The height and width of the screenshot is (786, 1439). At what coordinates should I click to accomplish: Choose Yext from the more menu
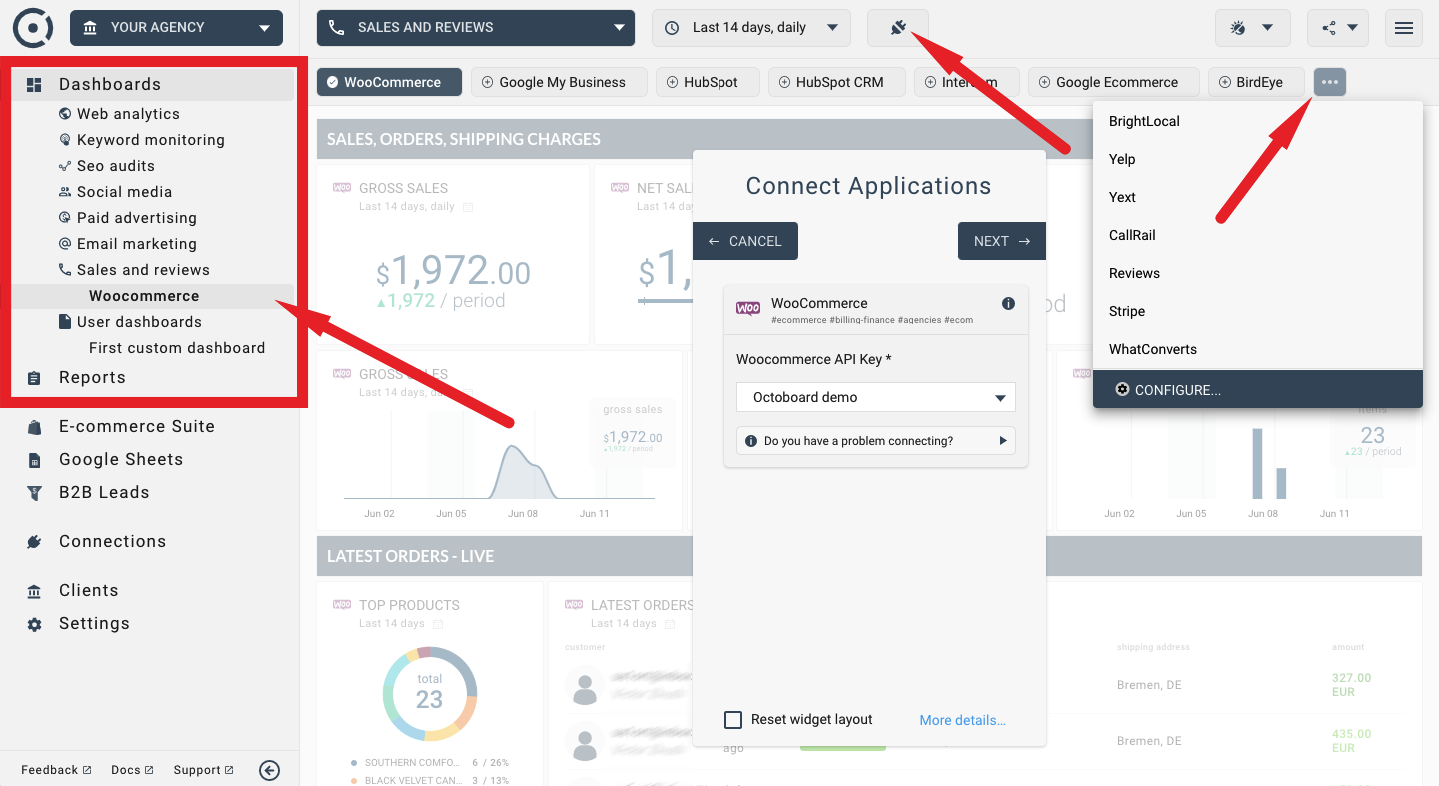pyautogui.click(x=1257, y=197)
